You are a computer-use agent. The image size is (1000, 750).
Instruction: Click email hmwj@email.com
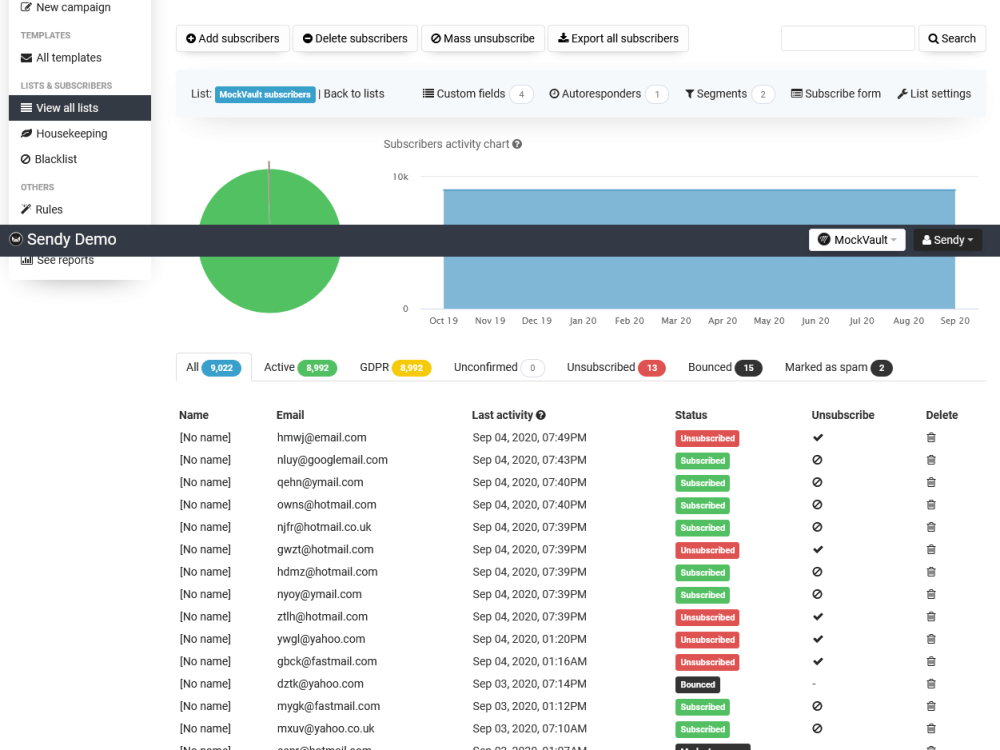321,438
